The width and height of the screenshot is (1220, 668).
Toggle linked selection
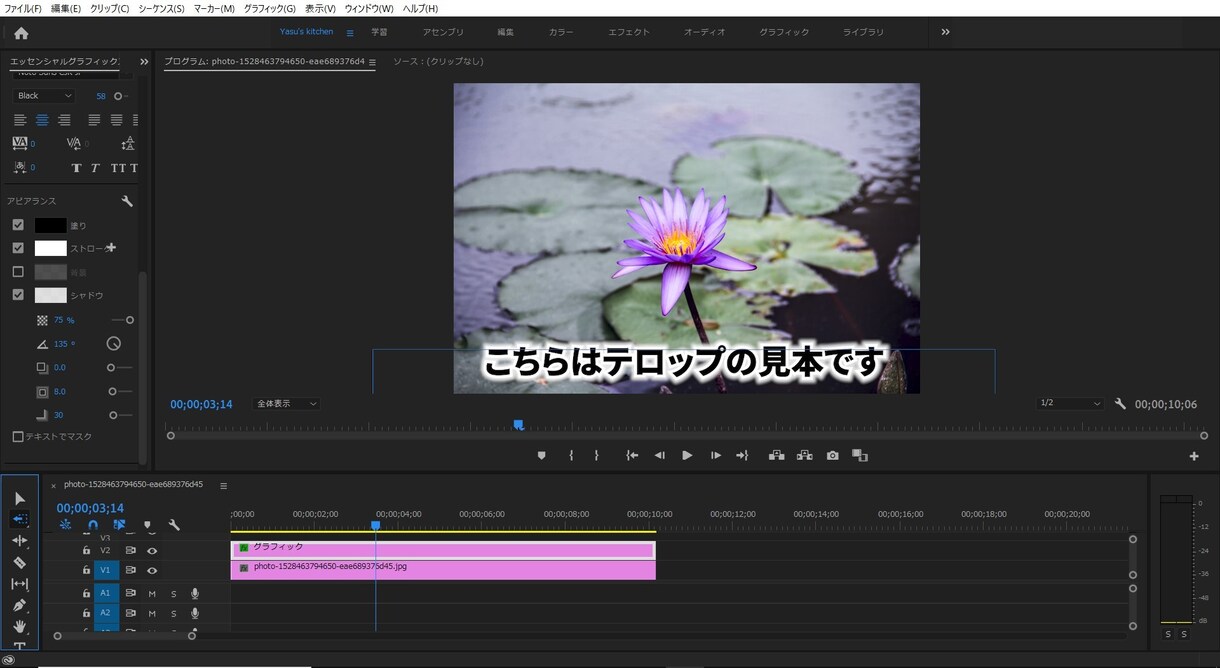120,525
